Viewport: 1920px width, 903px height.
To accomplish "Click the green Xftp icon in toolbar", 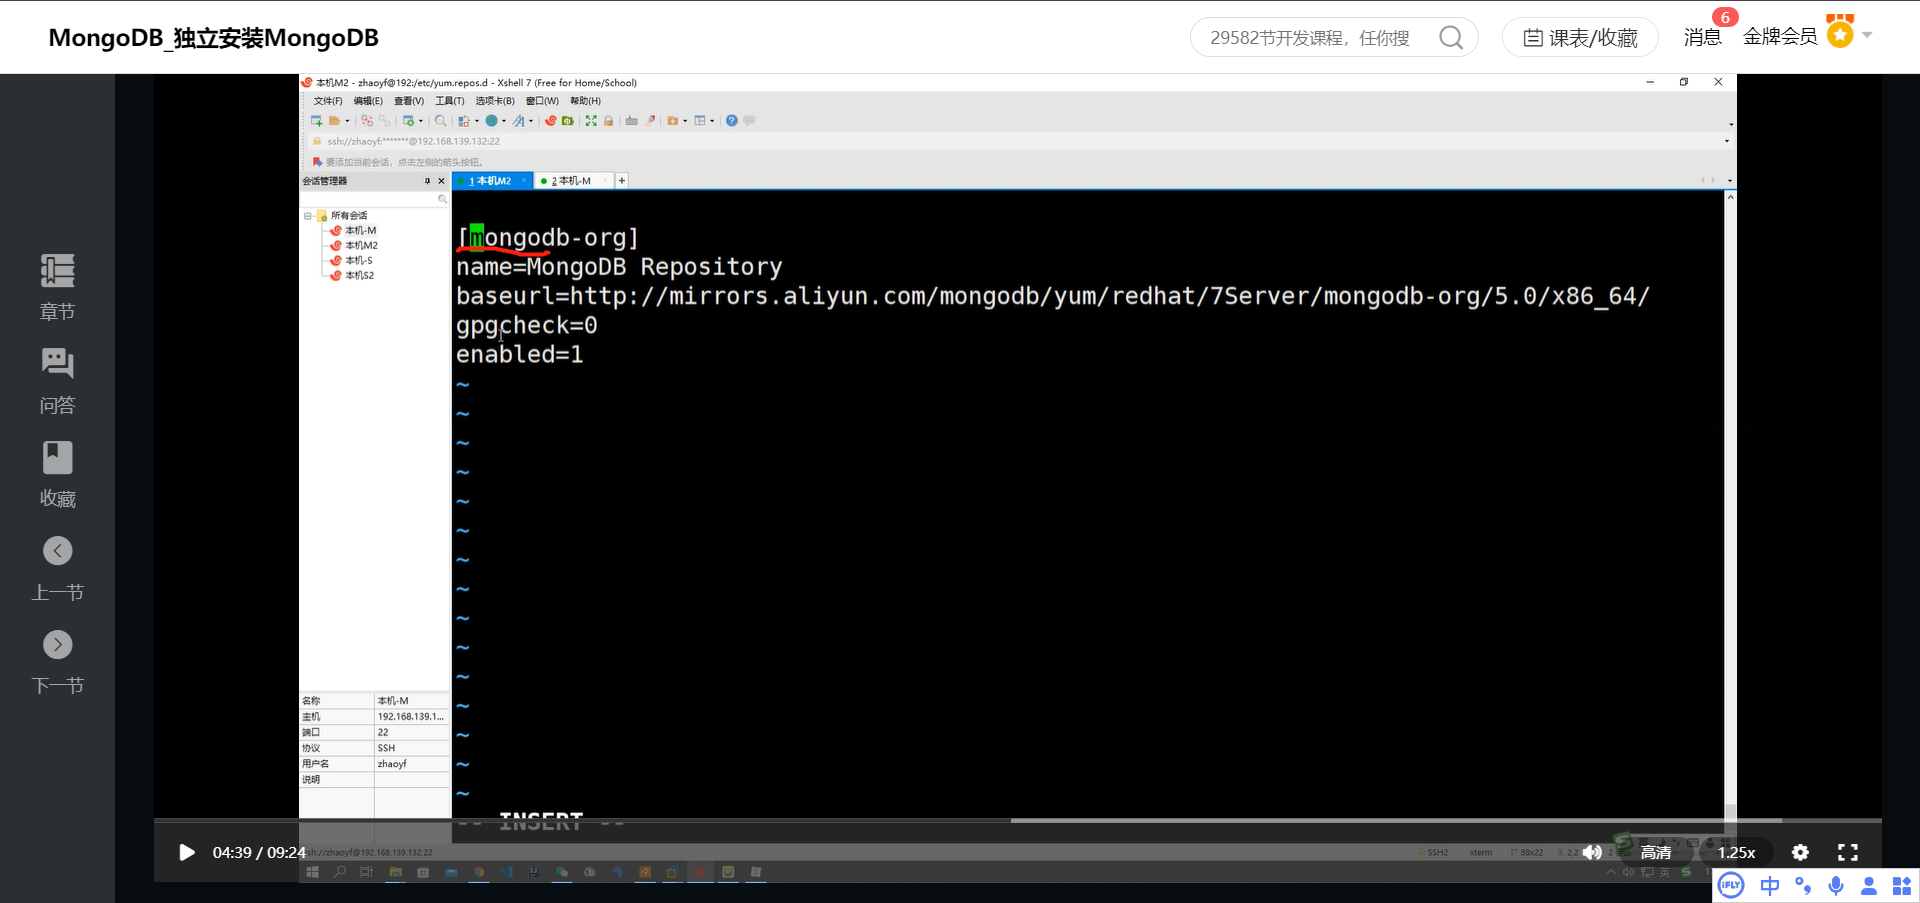I will coord(568,121).
